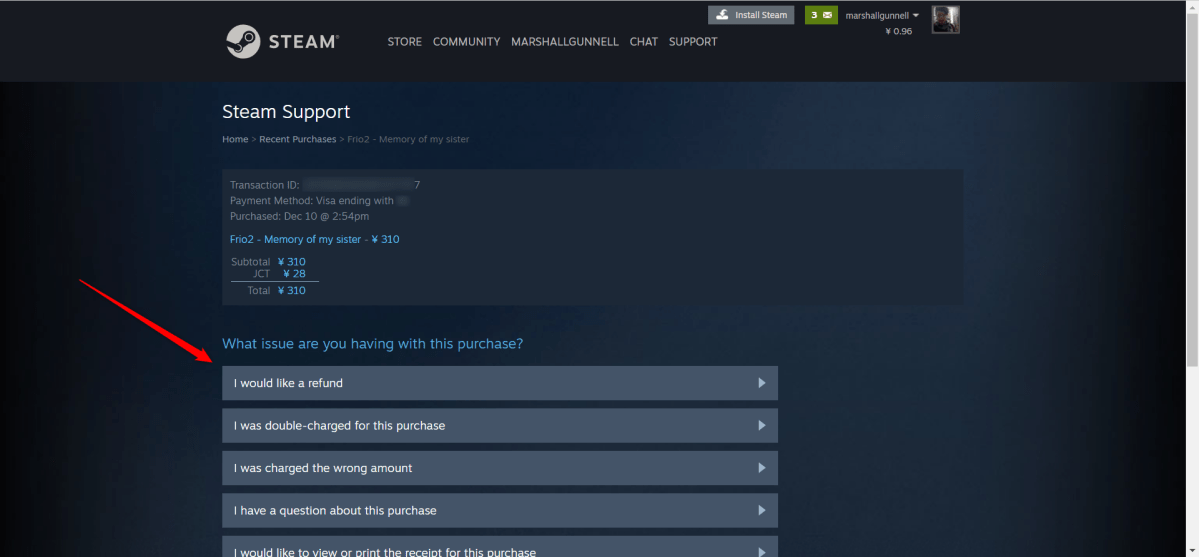Select "I was charged the wrong amount"
The image size is (1199, 557).
tap(323, 468)
